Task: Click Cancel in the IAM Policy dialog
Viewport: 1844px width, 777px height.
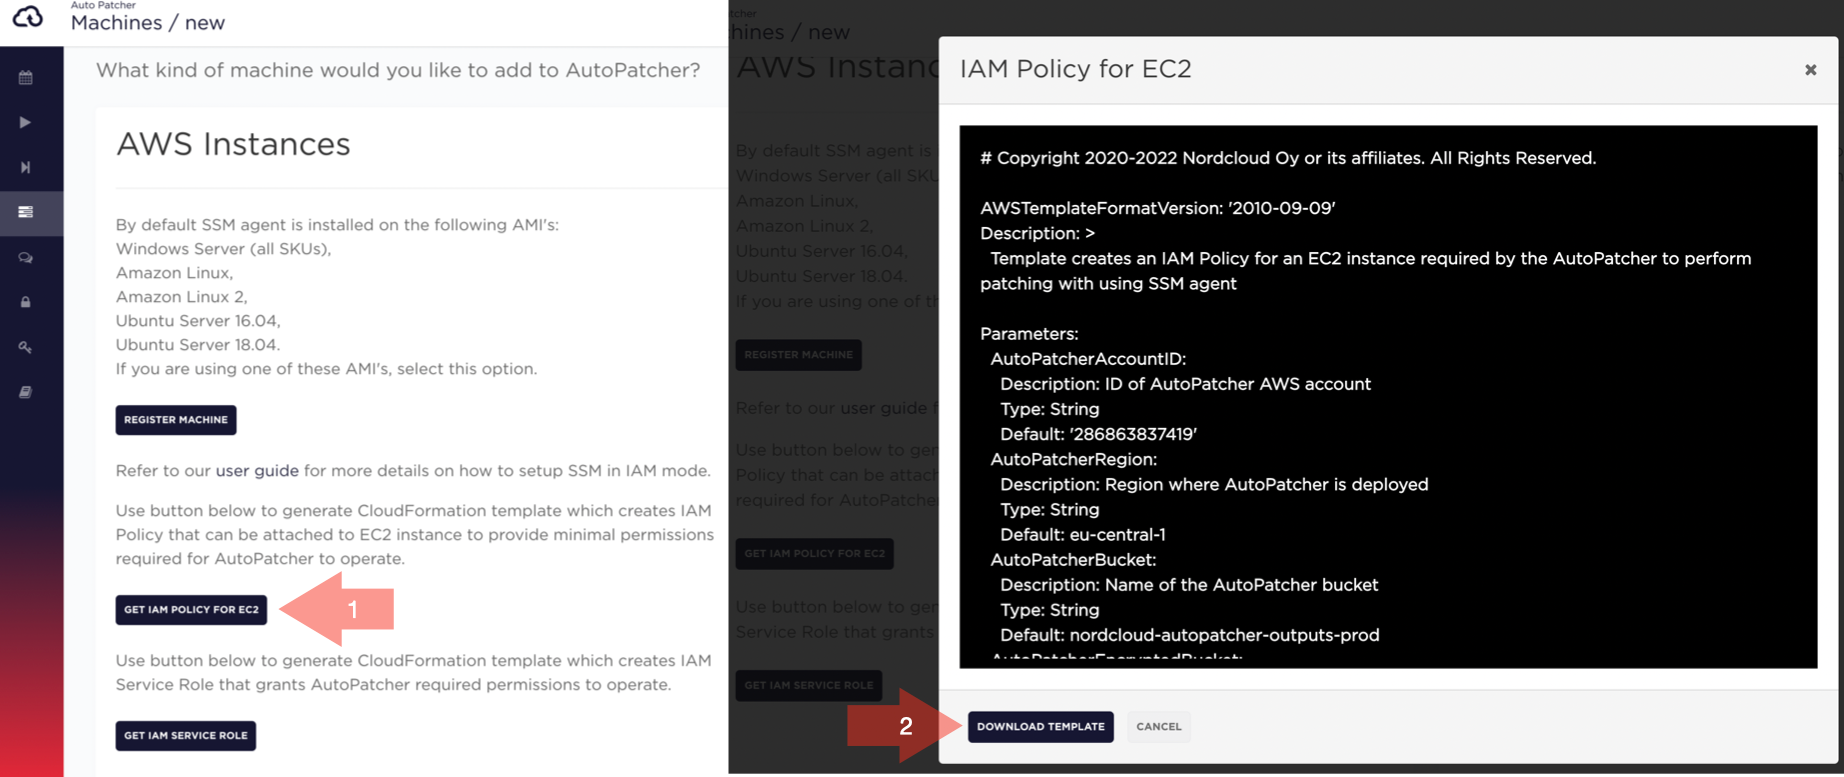Action: point(1159,727)
